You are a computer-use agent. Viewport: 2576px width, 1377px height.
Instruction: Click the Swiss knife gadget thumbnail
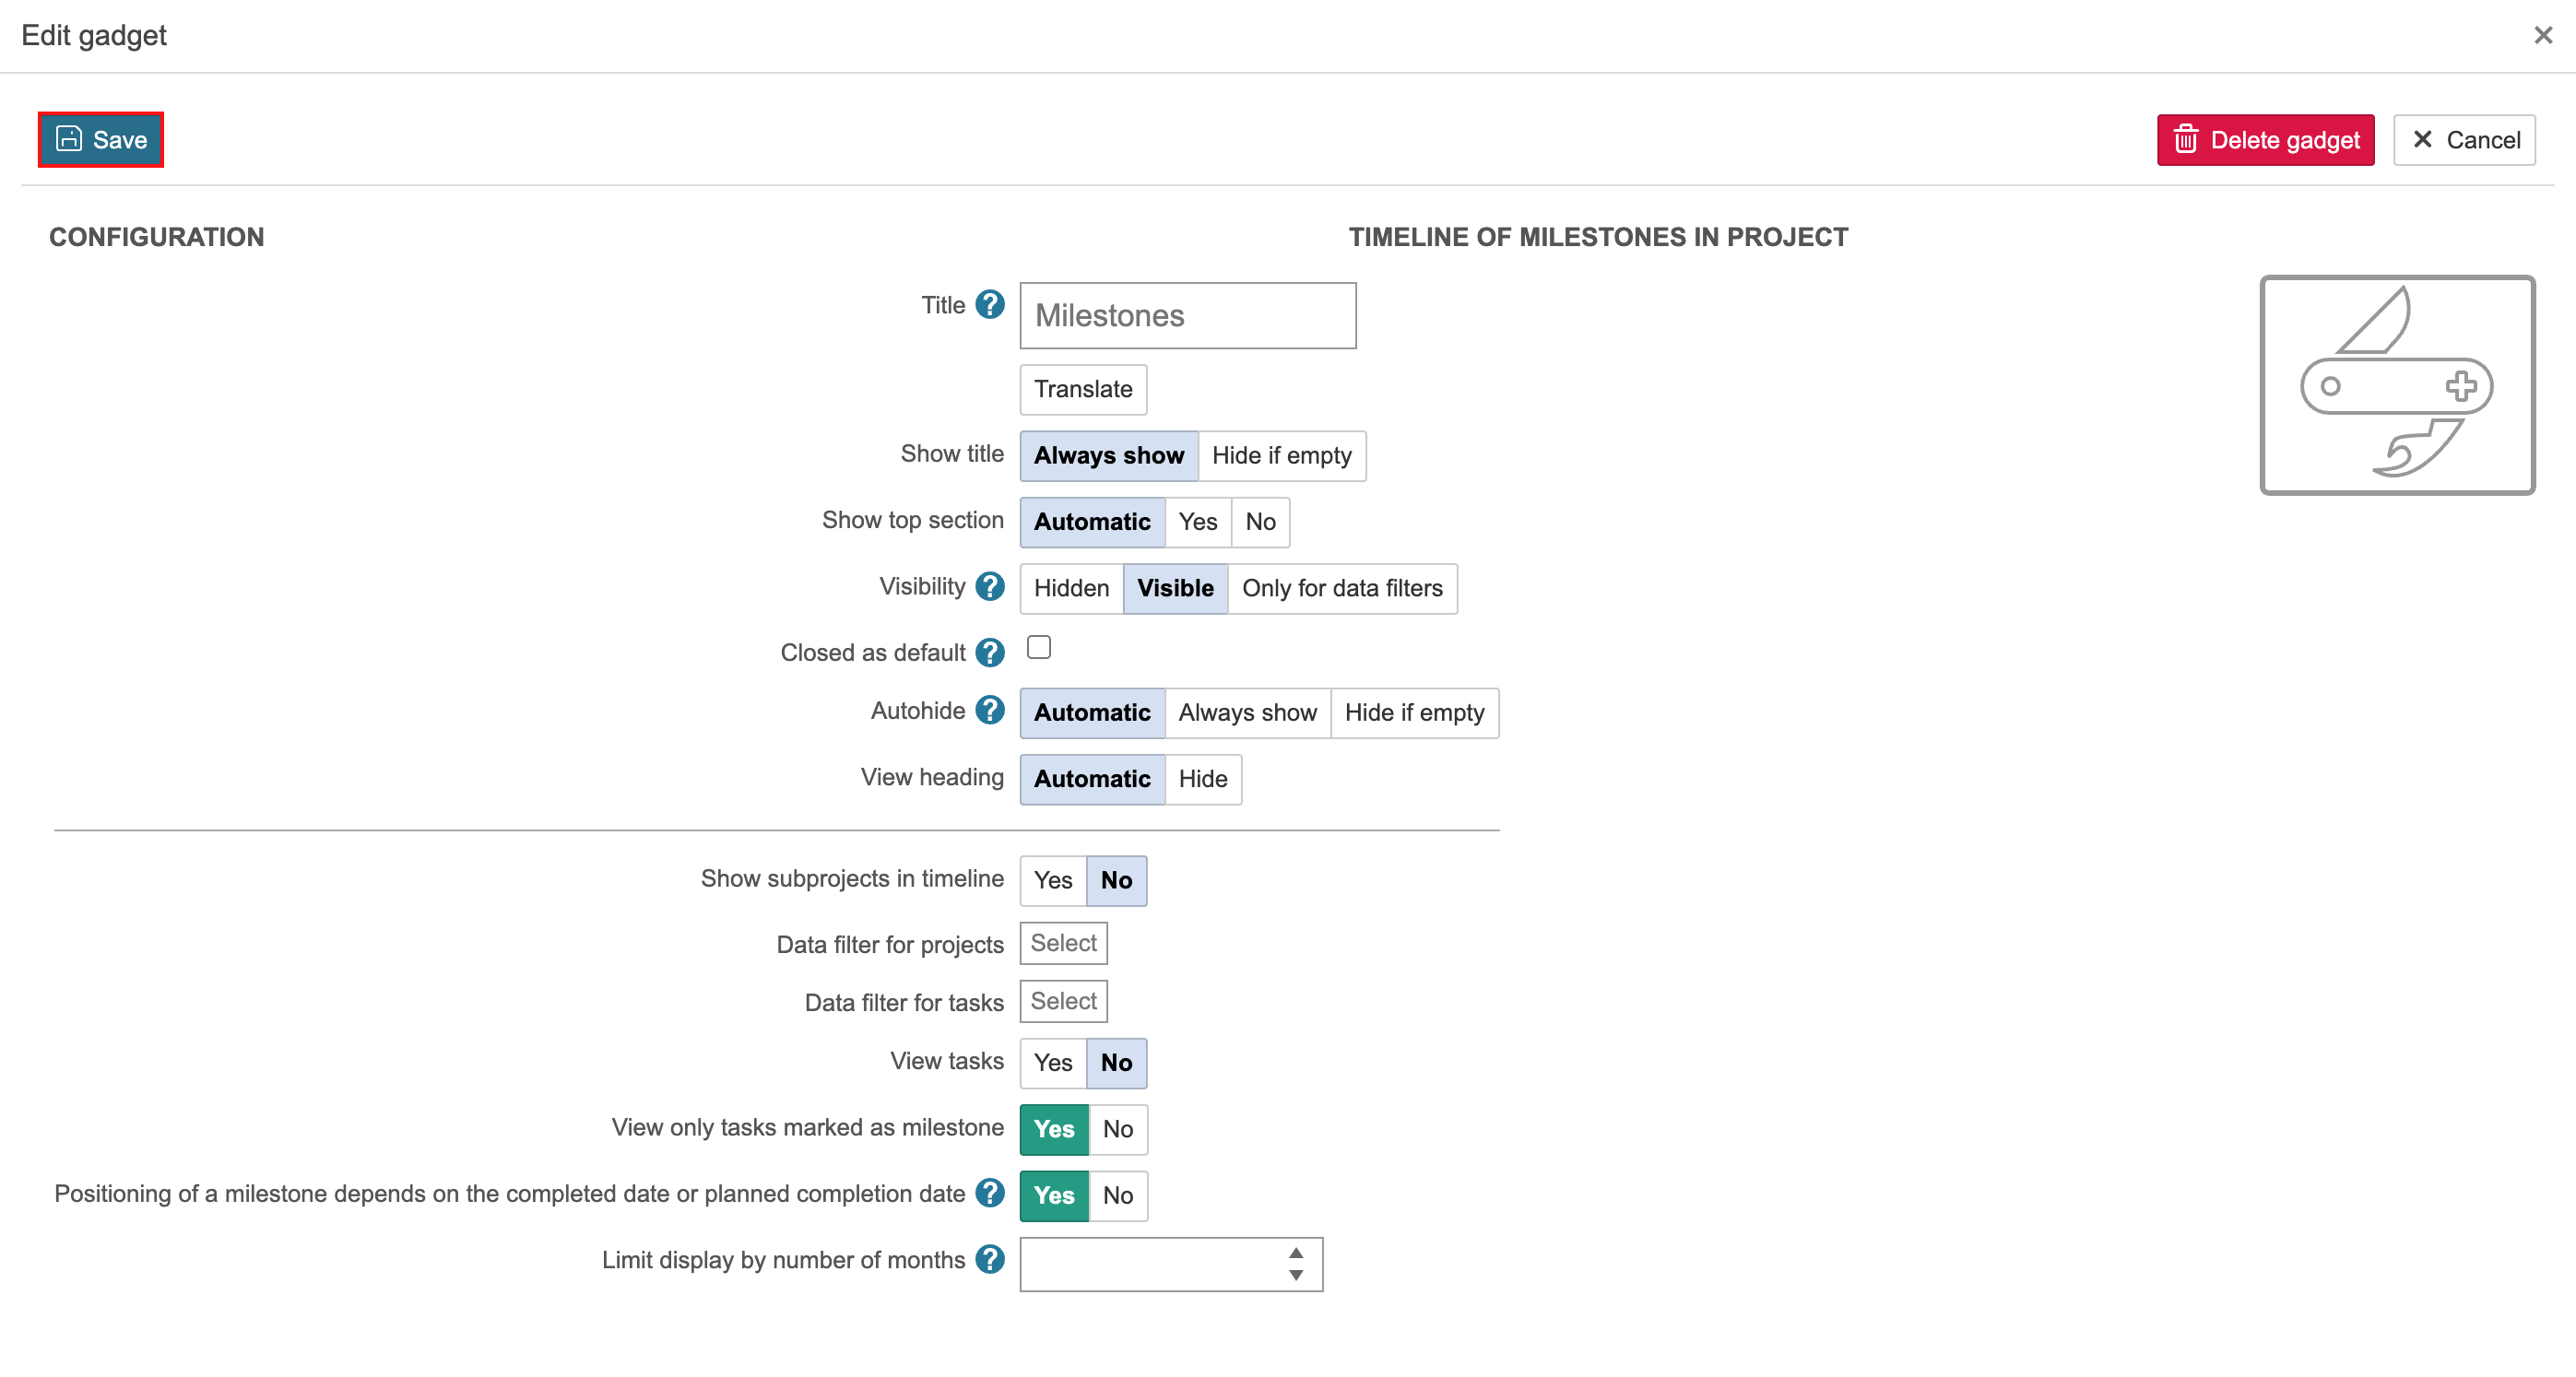tap(2396, 385)
